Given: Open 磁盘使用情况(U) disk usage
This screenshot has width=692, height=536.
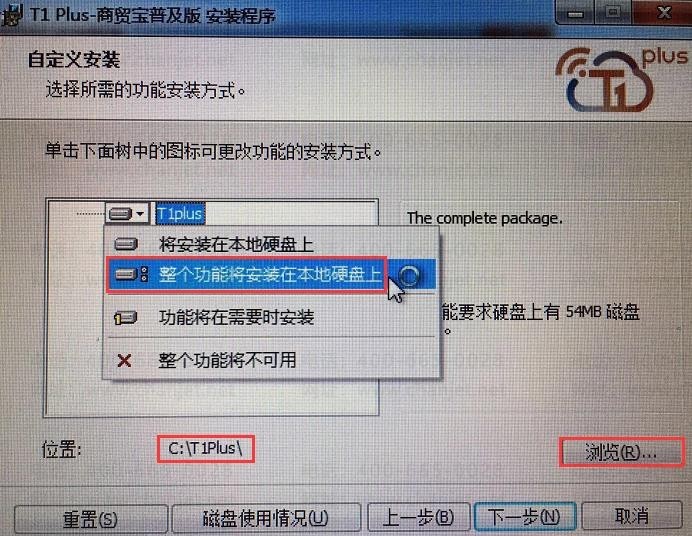Looking at the screenshot, I should pyautogui.click(x=265, y=518).
